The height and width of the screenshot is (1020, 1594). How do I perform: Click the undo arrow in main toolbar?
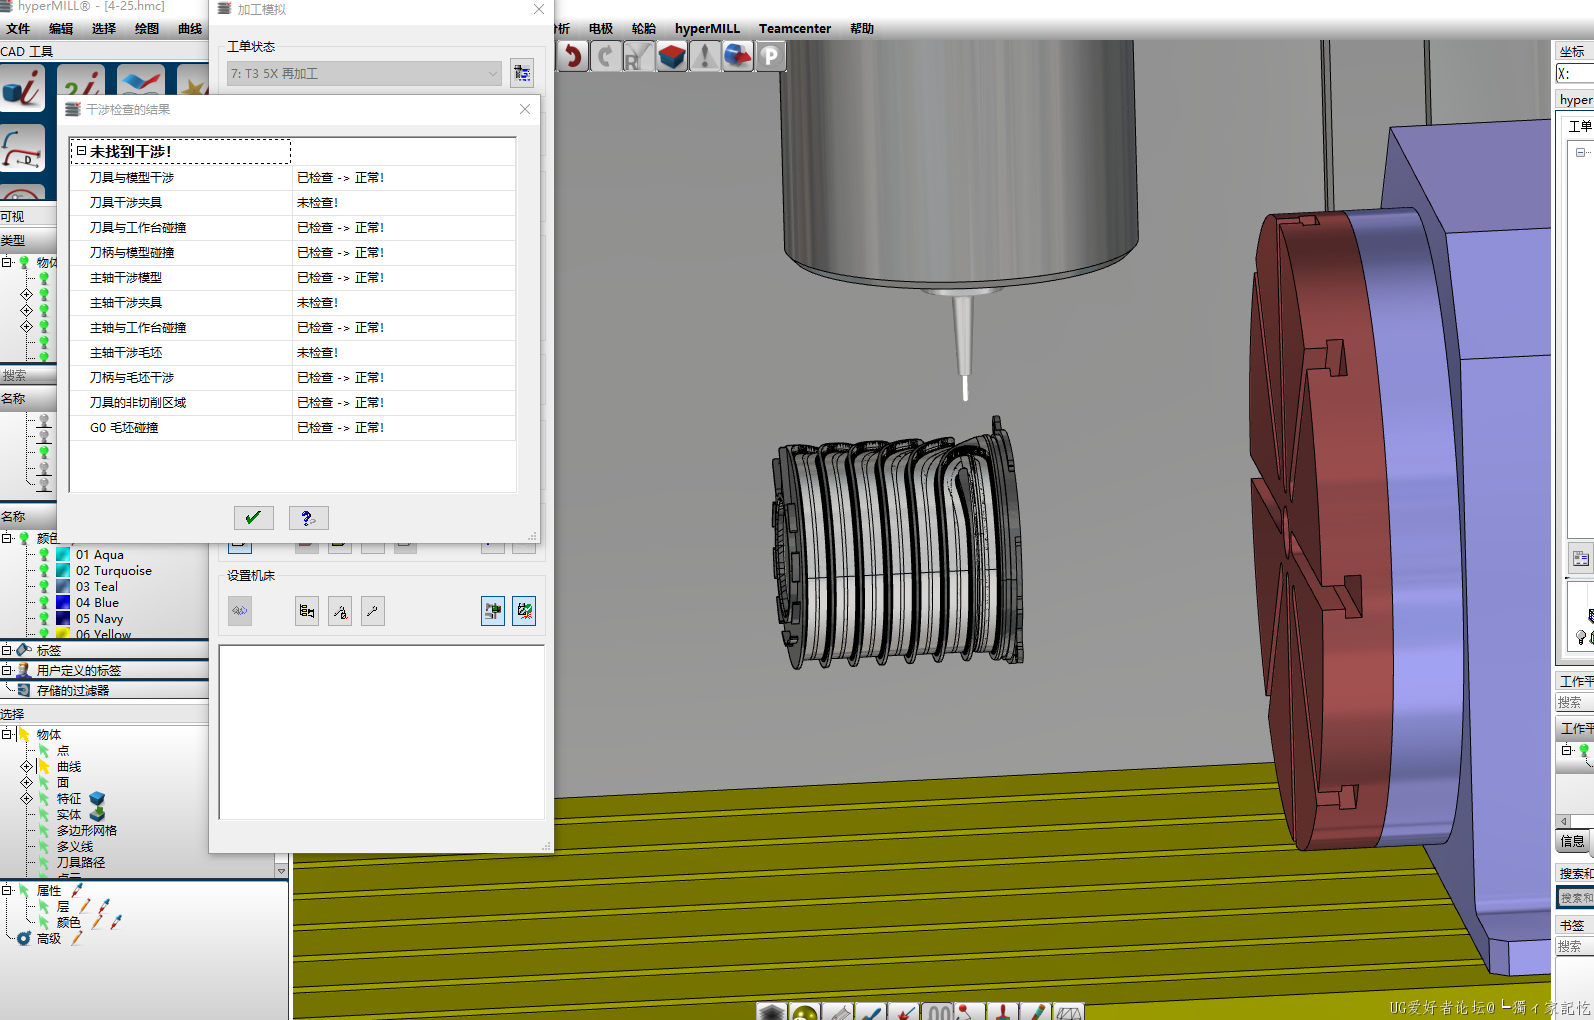tap(573, 56)
